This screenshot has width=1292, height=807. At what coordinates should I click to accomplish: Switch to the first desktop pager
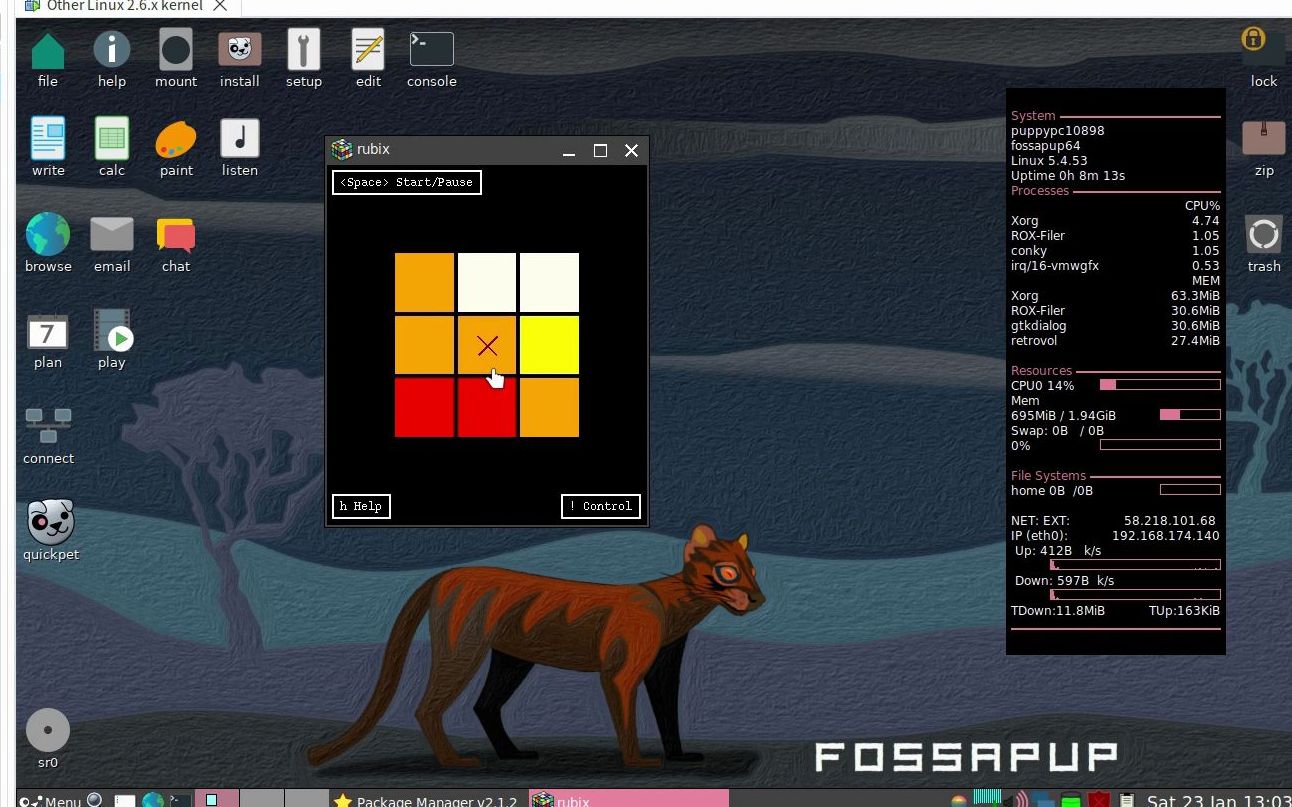[217, 799]
